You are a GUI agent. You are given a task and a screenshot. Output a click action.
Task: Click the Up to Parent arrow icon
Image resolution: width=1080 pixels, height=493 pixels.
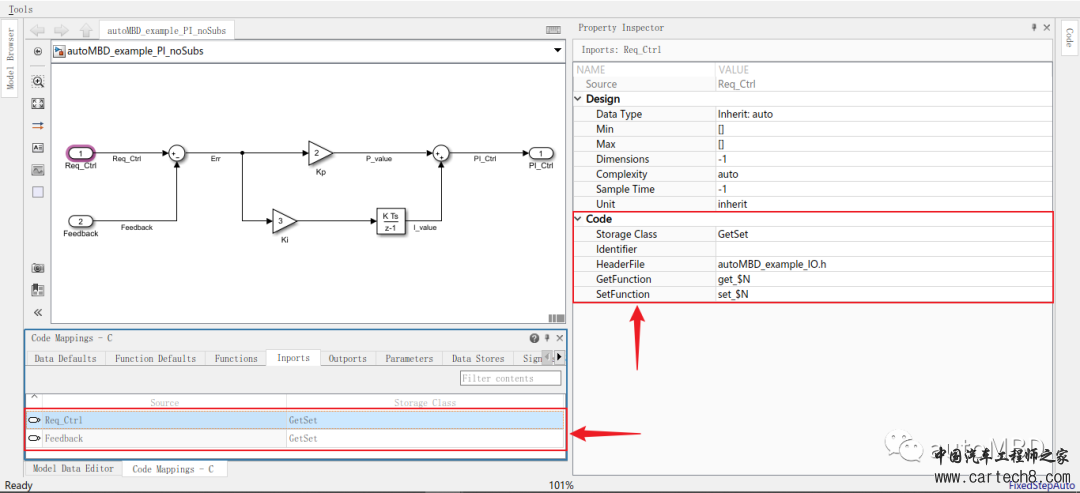click(85, 30)
